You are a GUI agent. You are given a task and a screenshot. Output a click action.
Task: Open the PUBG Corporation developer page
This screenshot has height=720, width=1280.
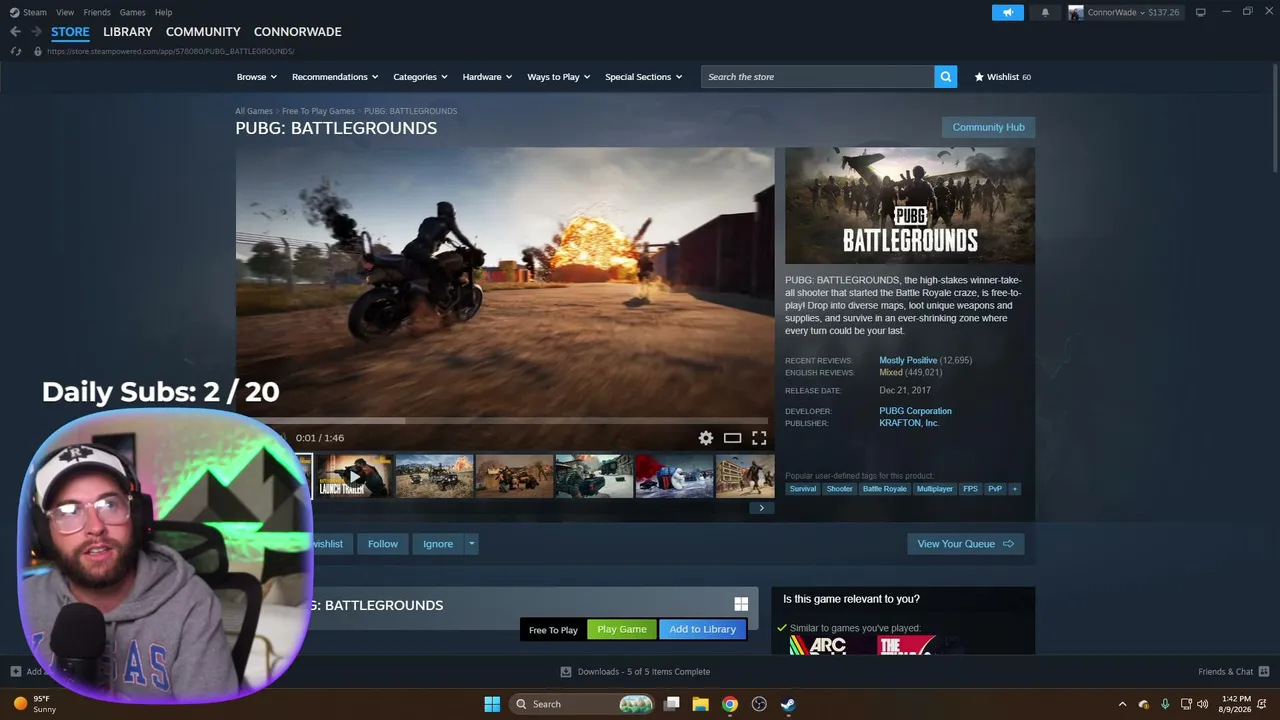[x=915, y=411]
